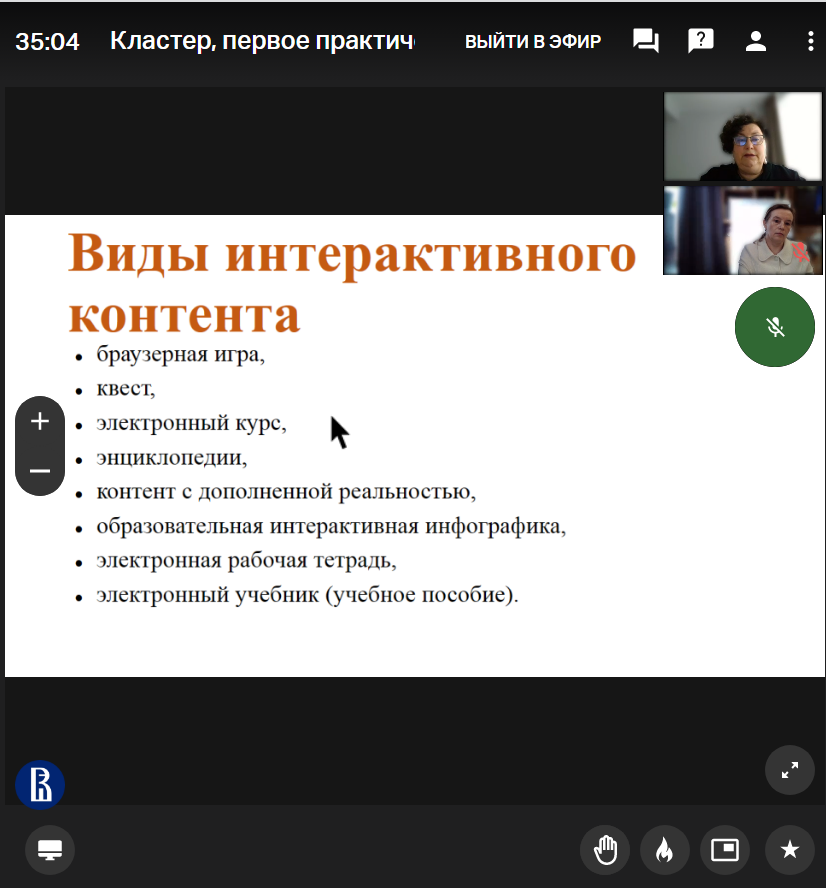
Task: Click the 35:04 session timer
Action: tap(47, 41)
